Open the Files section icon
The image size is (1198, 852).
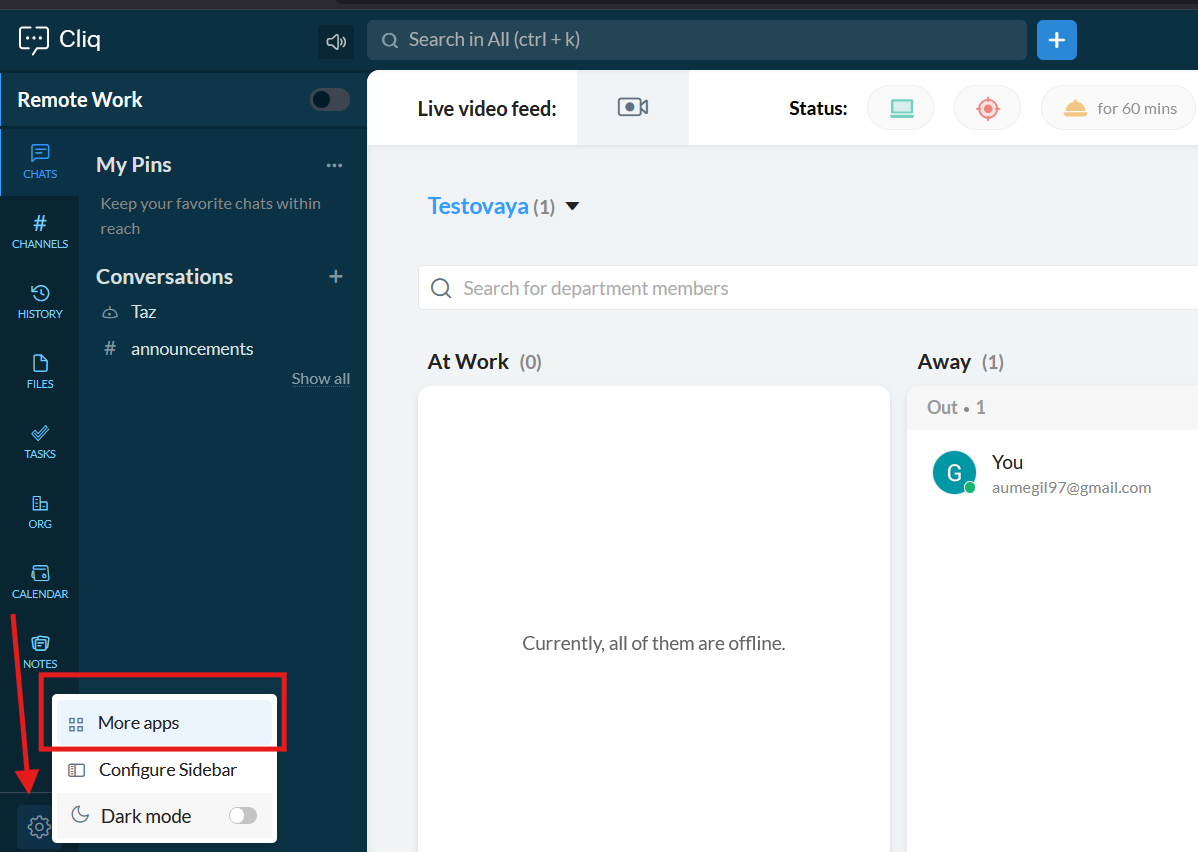[x=40, y=372]
